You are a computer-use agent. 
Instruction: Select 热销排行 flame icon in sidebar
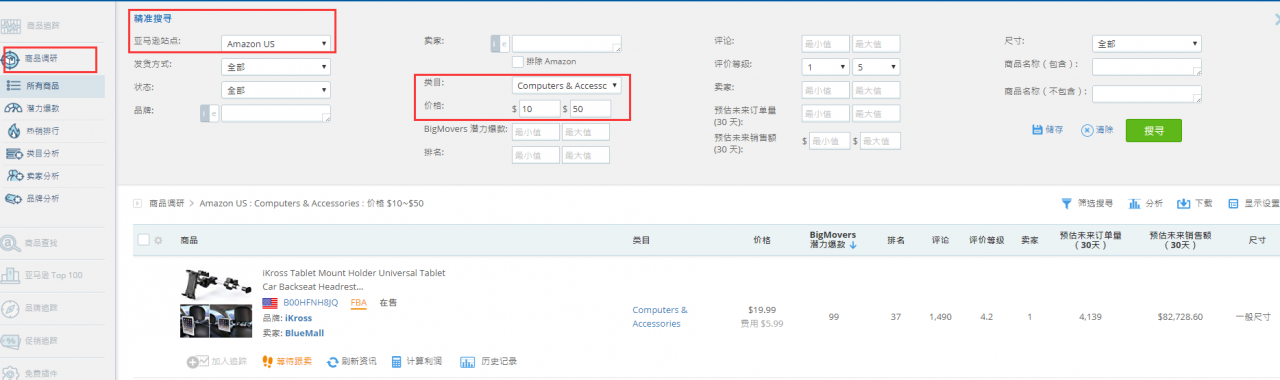coord(14,130)
